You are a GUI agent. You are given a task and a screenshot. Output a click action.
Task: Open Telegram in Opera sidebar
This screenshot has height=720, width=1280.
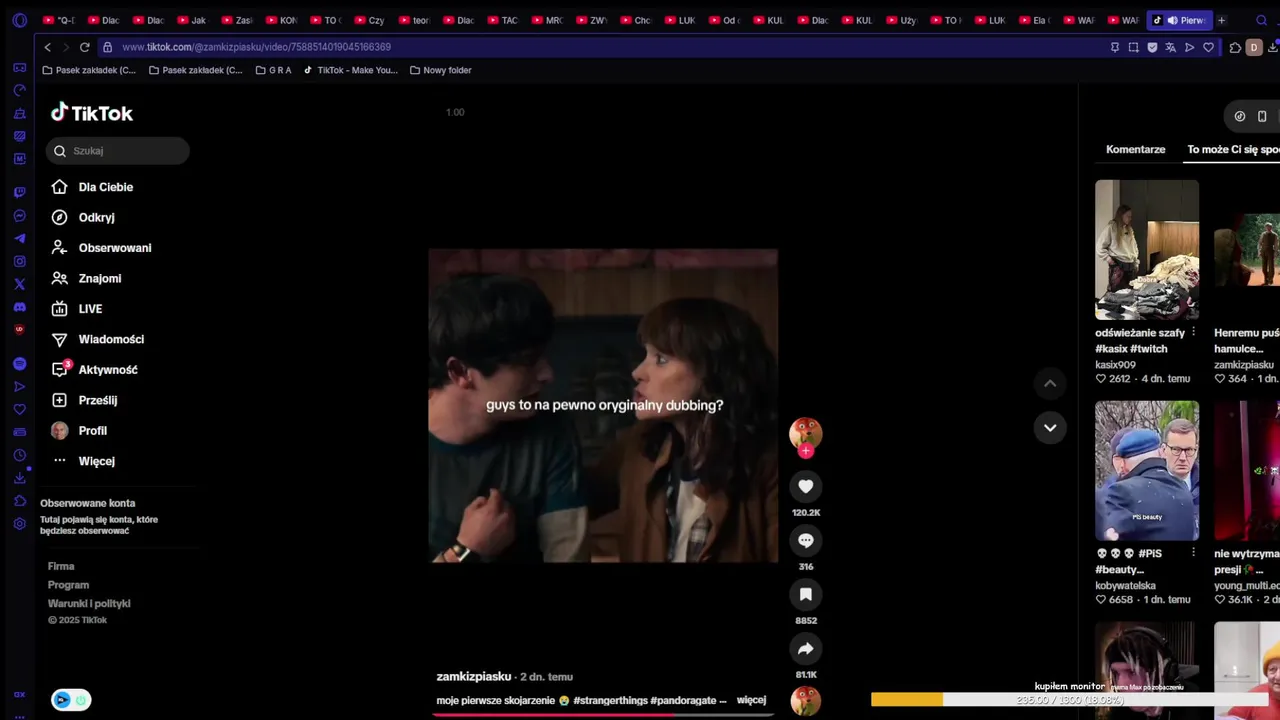pos(19,238)
